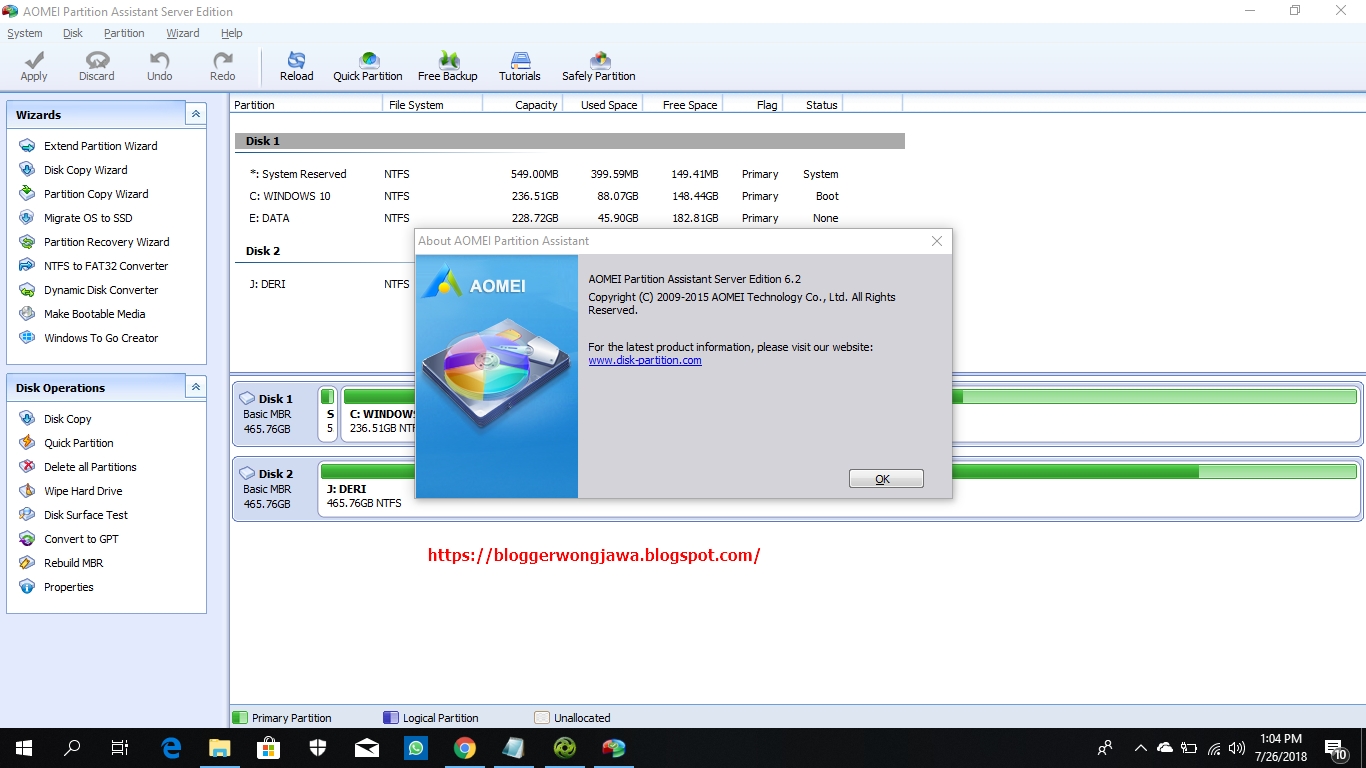Open WhatsApp from the taskbar

(x=416, y=747)
